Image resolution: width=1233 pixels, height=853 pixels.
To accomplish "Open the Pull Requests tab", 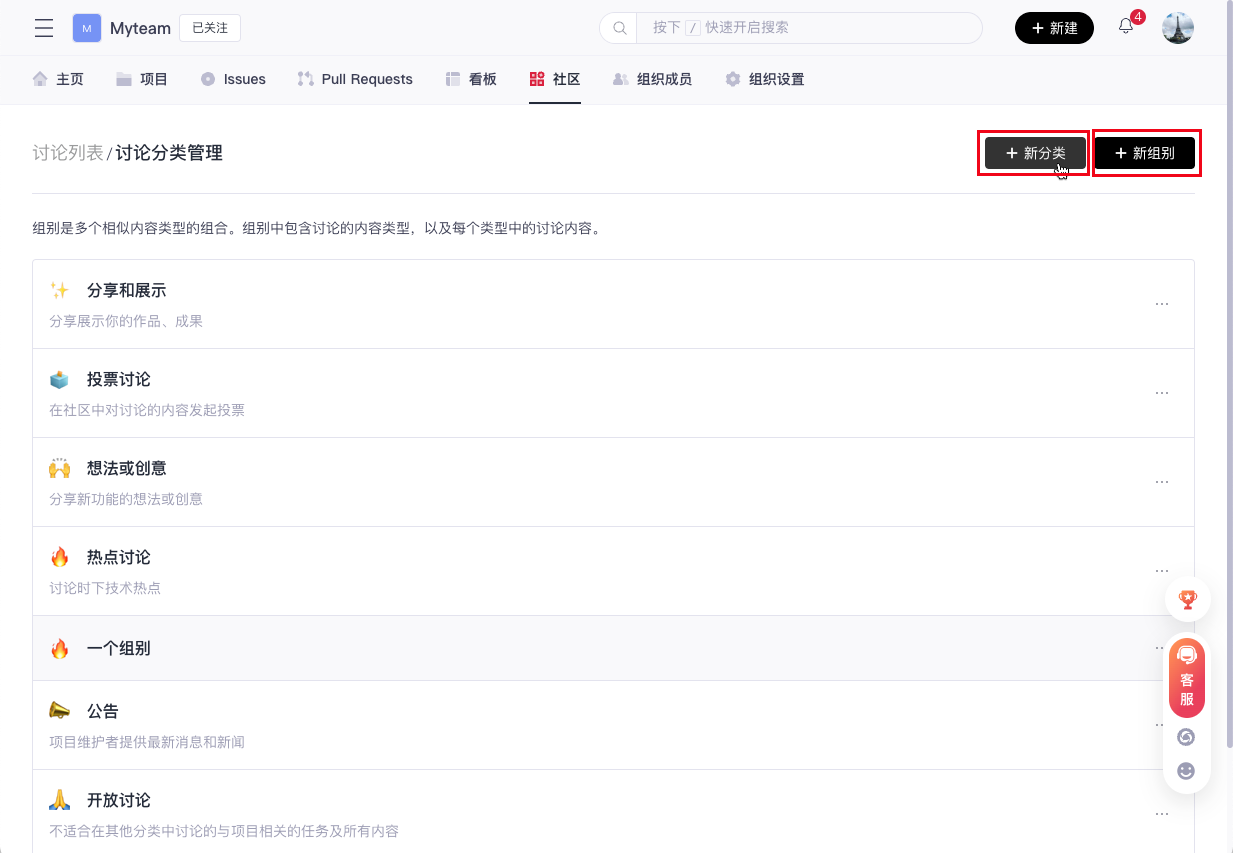I will click(355, 79).
